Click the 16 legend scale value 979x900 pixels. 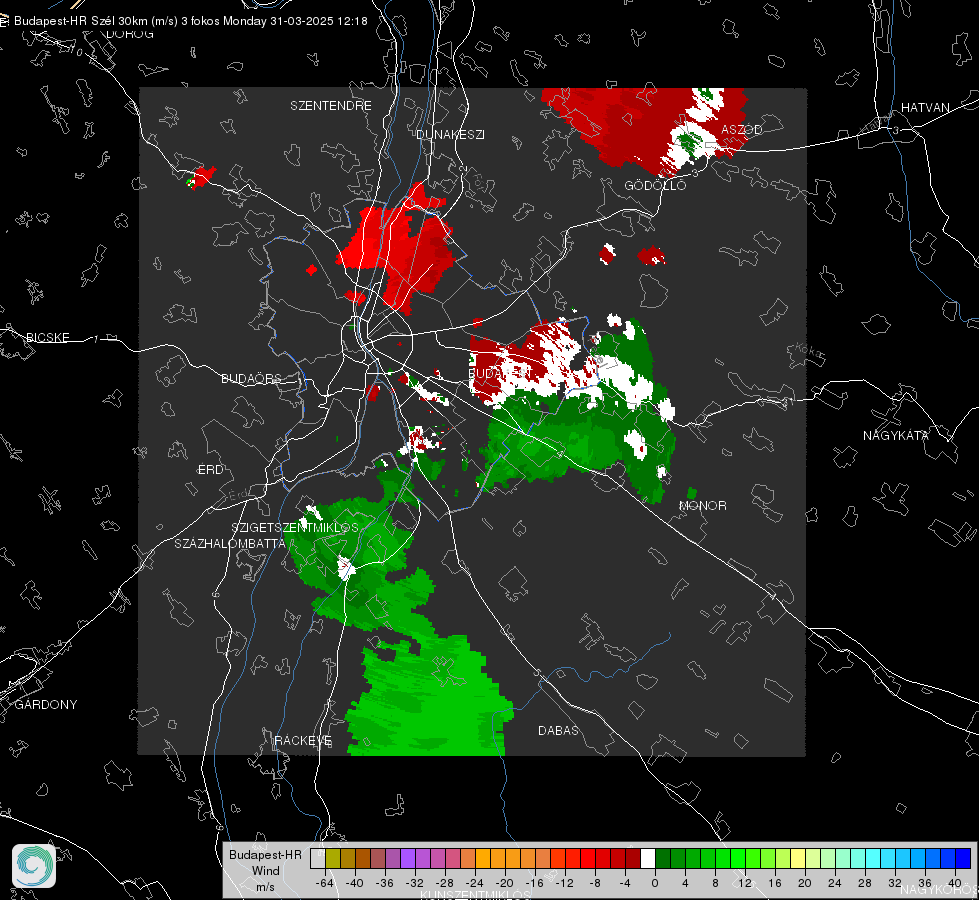pyautogui.click(x=775, y=883)
